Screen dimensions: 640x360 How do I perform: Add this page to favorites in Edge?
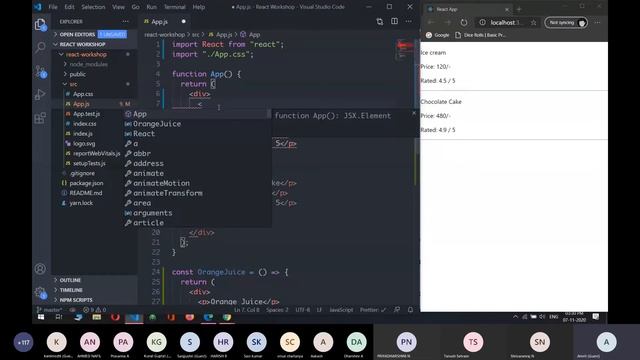coord(533,23)
